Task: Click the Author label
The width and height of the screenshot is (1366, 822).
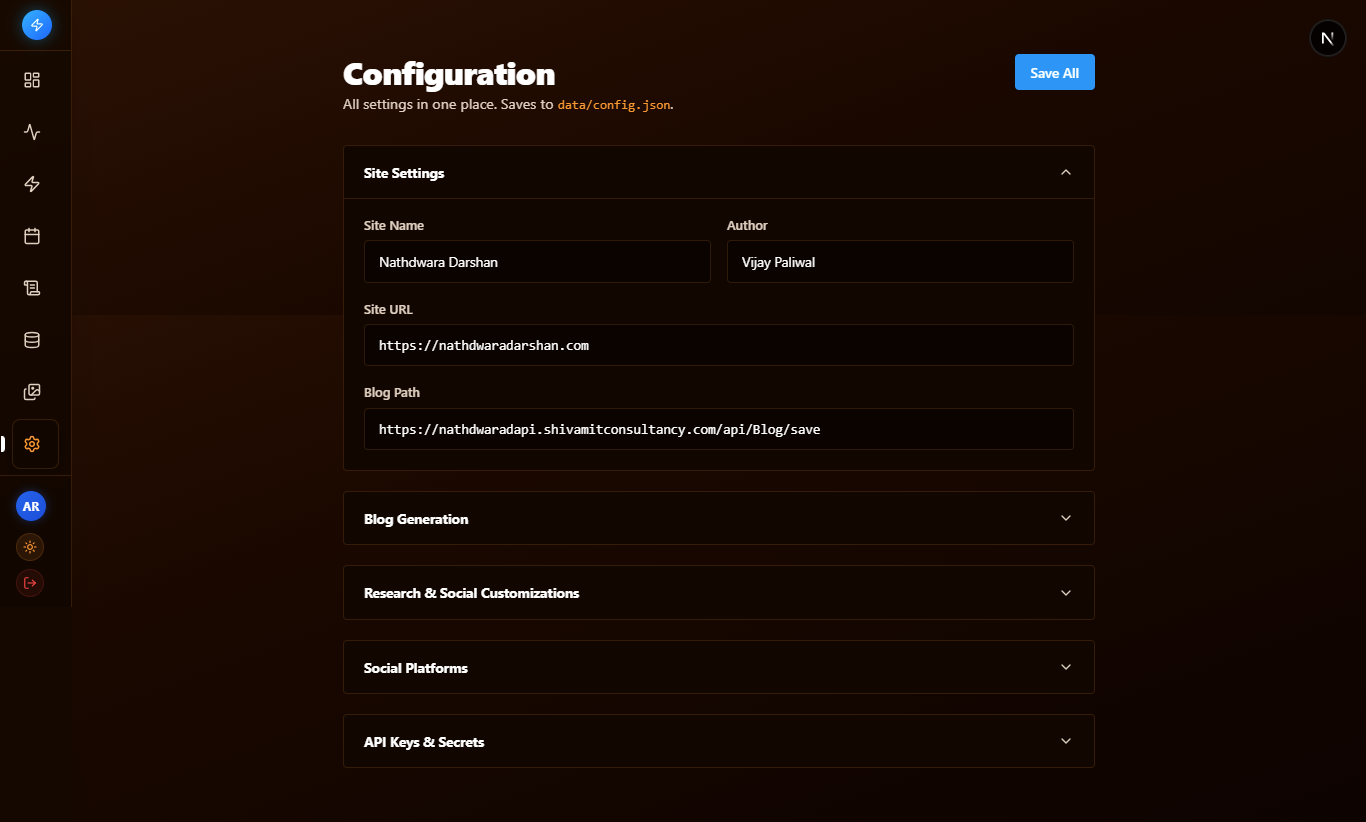Action: click(x=747, y=226)
